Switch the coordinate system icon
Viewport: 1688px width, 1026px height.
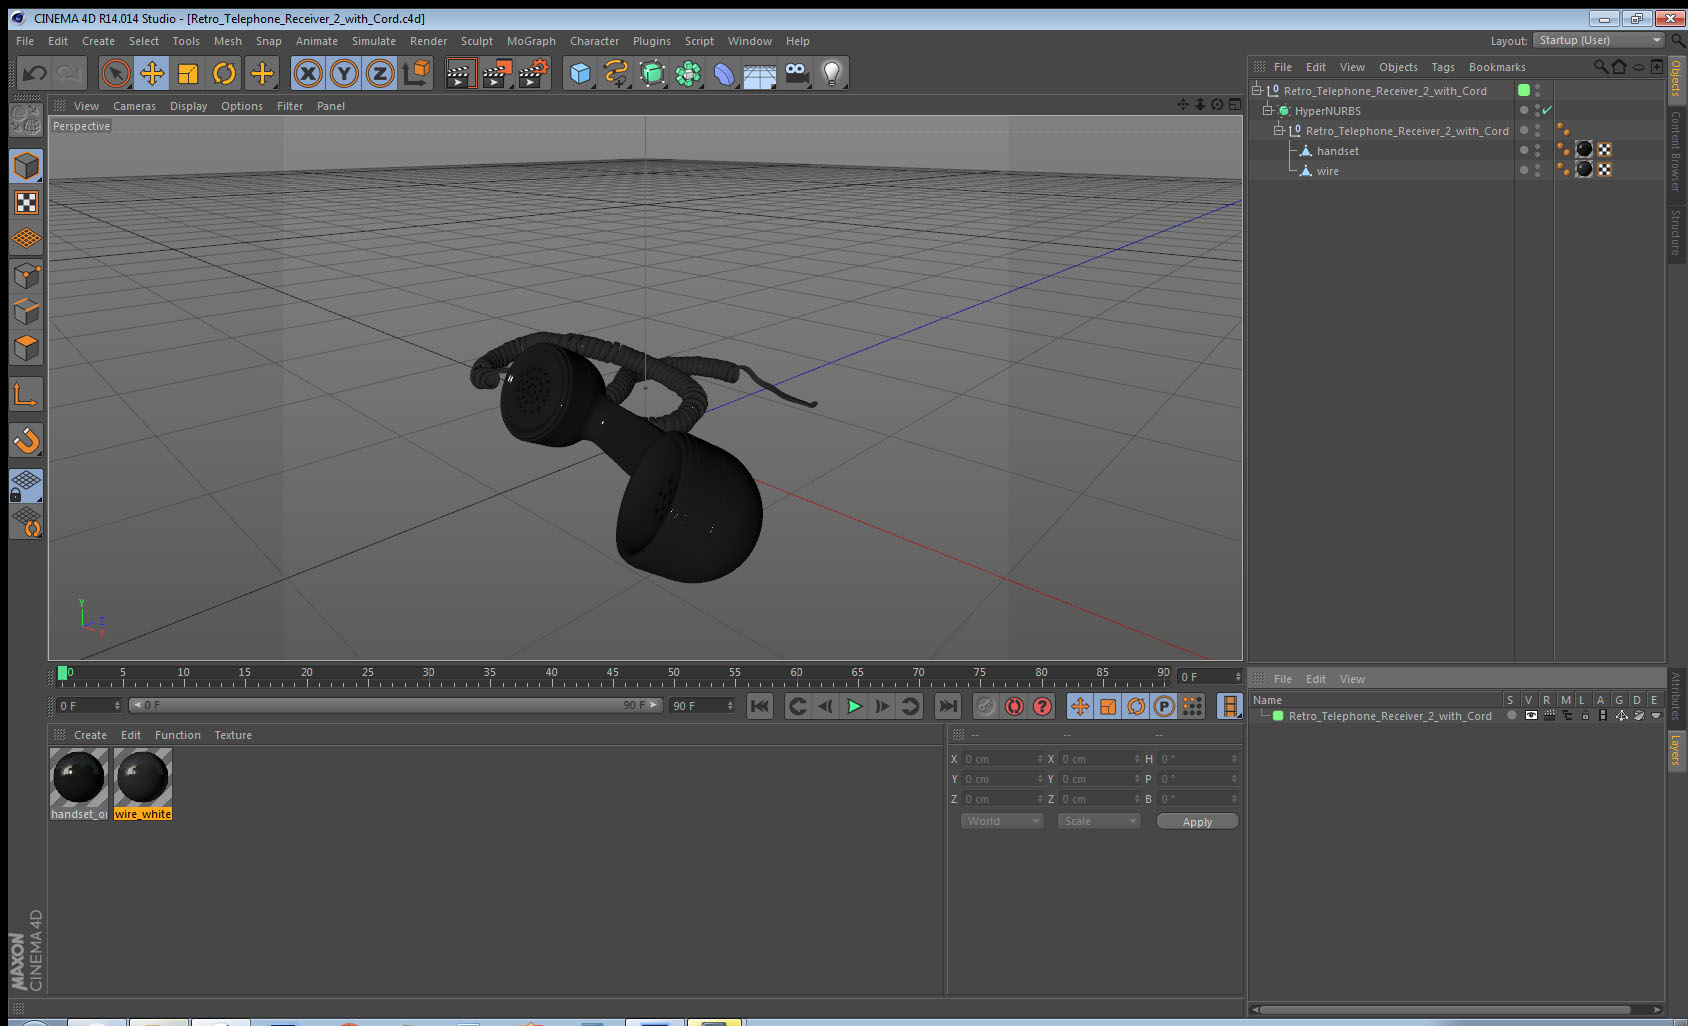[x=416, y=73]
